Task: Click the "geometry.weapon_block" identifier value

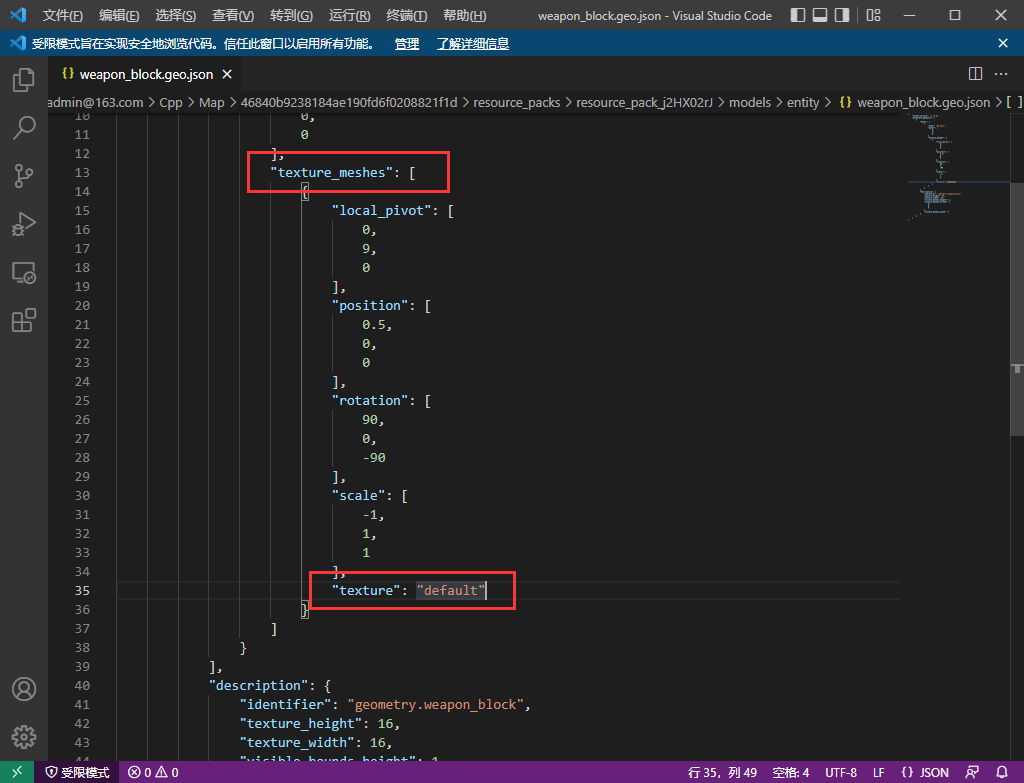Action: point(436,705)
